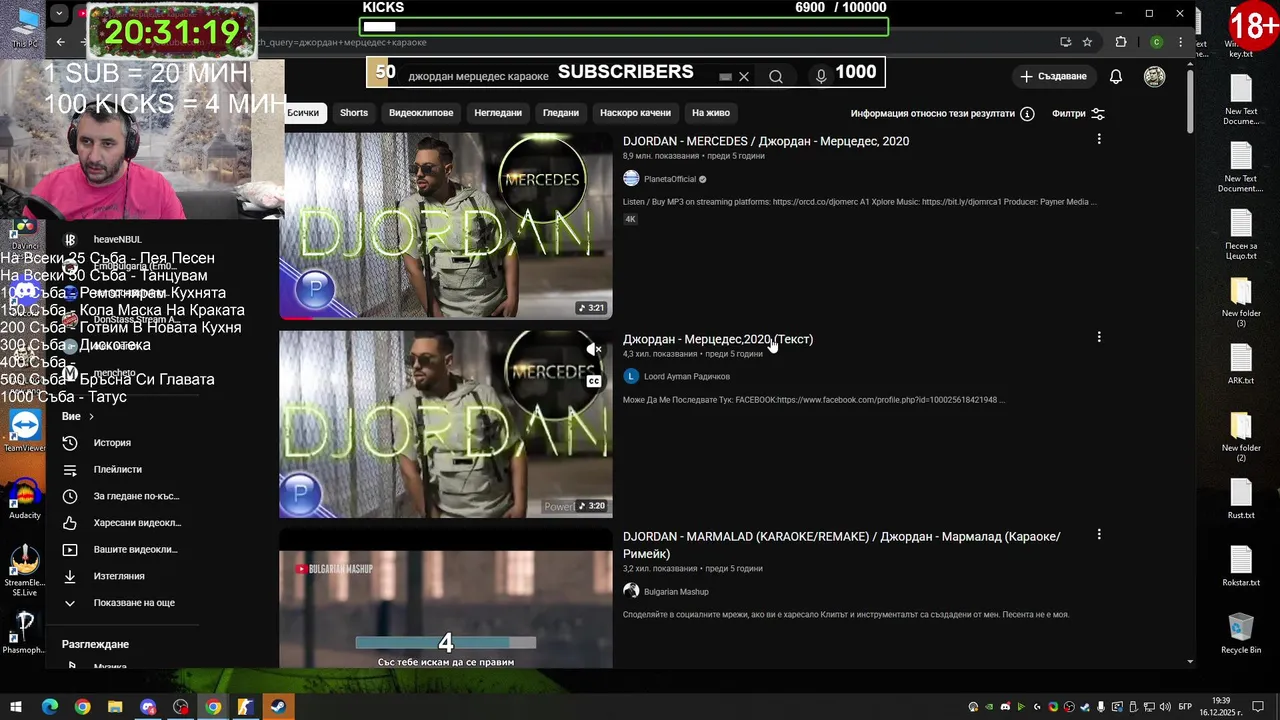Screen dimensions: 1280x720
Task: Select the Наскоро качени filter chip
Action: (635, 113)
